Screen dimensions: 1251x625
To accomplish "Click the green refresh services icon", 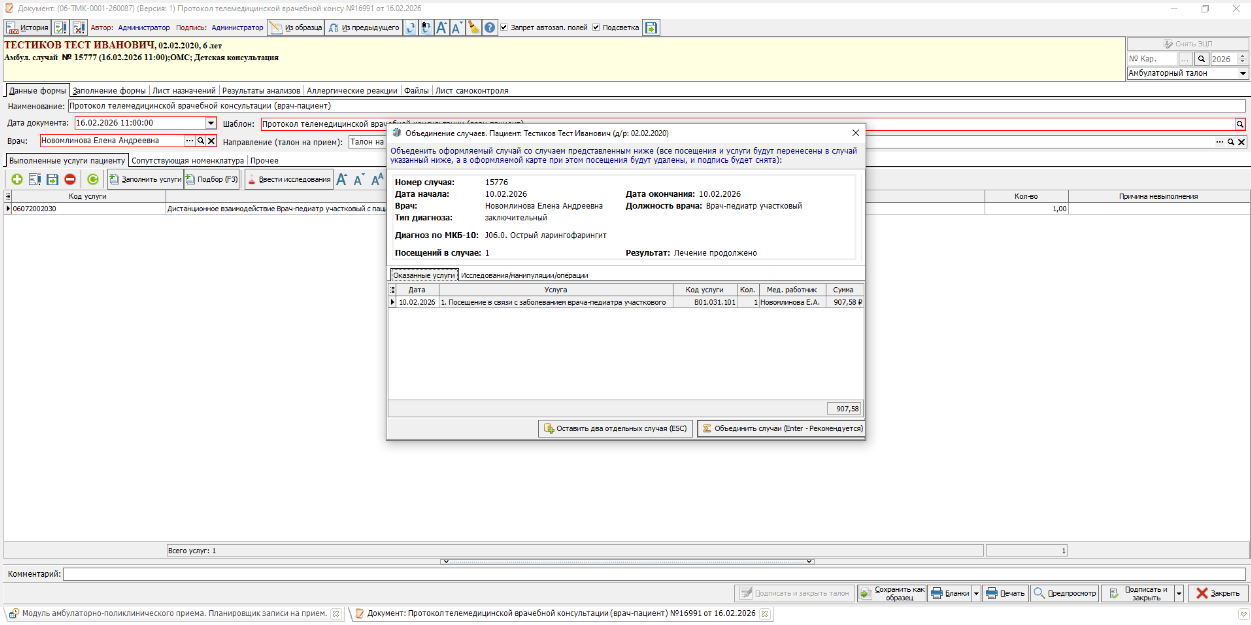I will pyautogui.click(x=93, y=179).
